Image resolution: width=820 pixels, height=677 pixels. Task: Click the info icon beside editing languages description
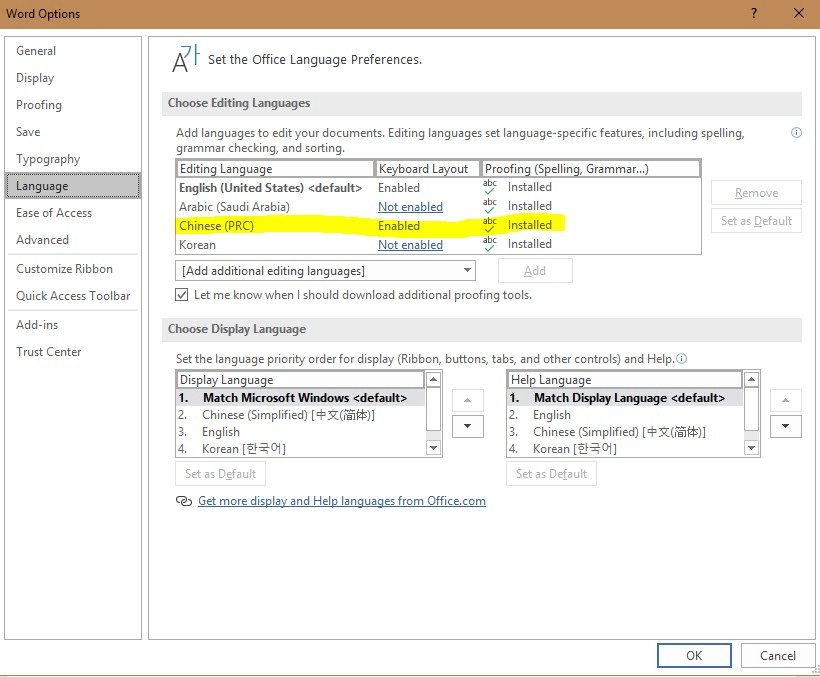[796, 133]
